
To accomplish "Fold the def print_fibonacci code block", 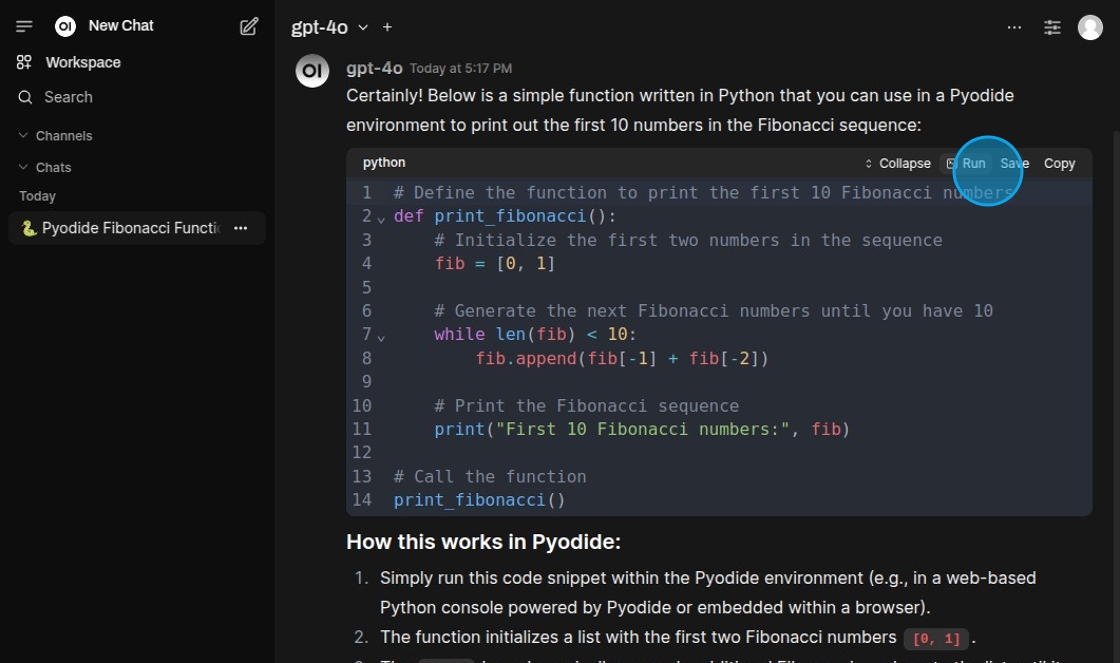I will 381,218.
